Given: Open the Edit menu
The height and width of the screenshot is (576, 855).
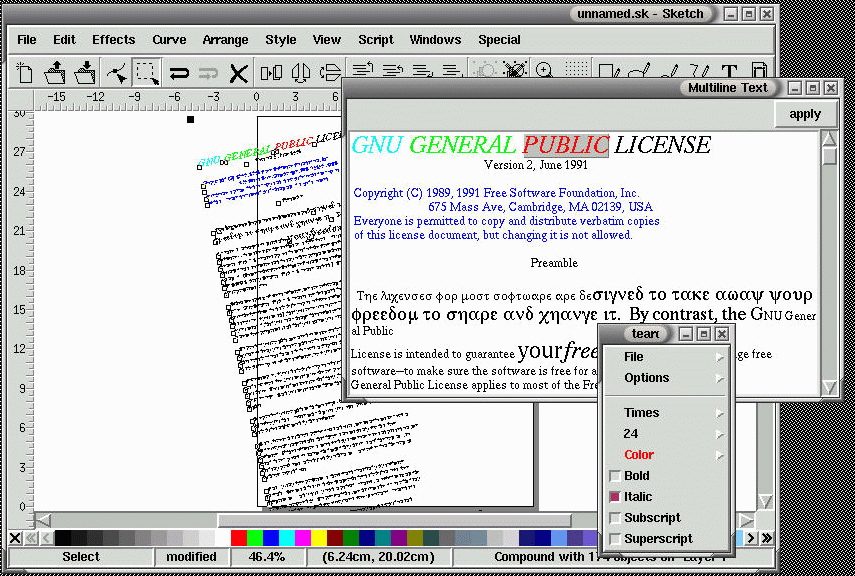Looking at the screenshot, I should click(x=64, y=40).
